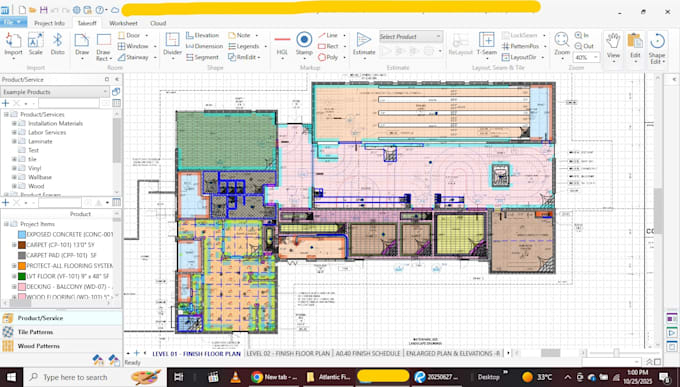Select the Divider shape tool
680x387 pixels.
click(172, 44)
